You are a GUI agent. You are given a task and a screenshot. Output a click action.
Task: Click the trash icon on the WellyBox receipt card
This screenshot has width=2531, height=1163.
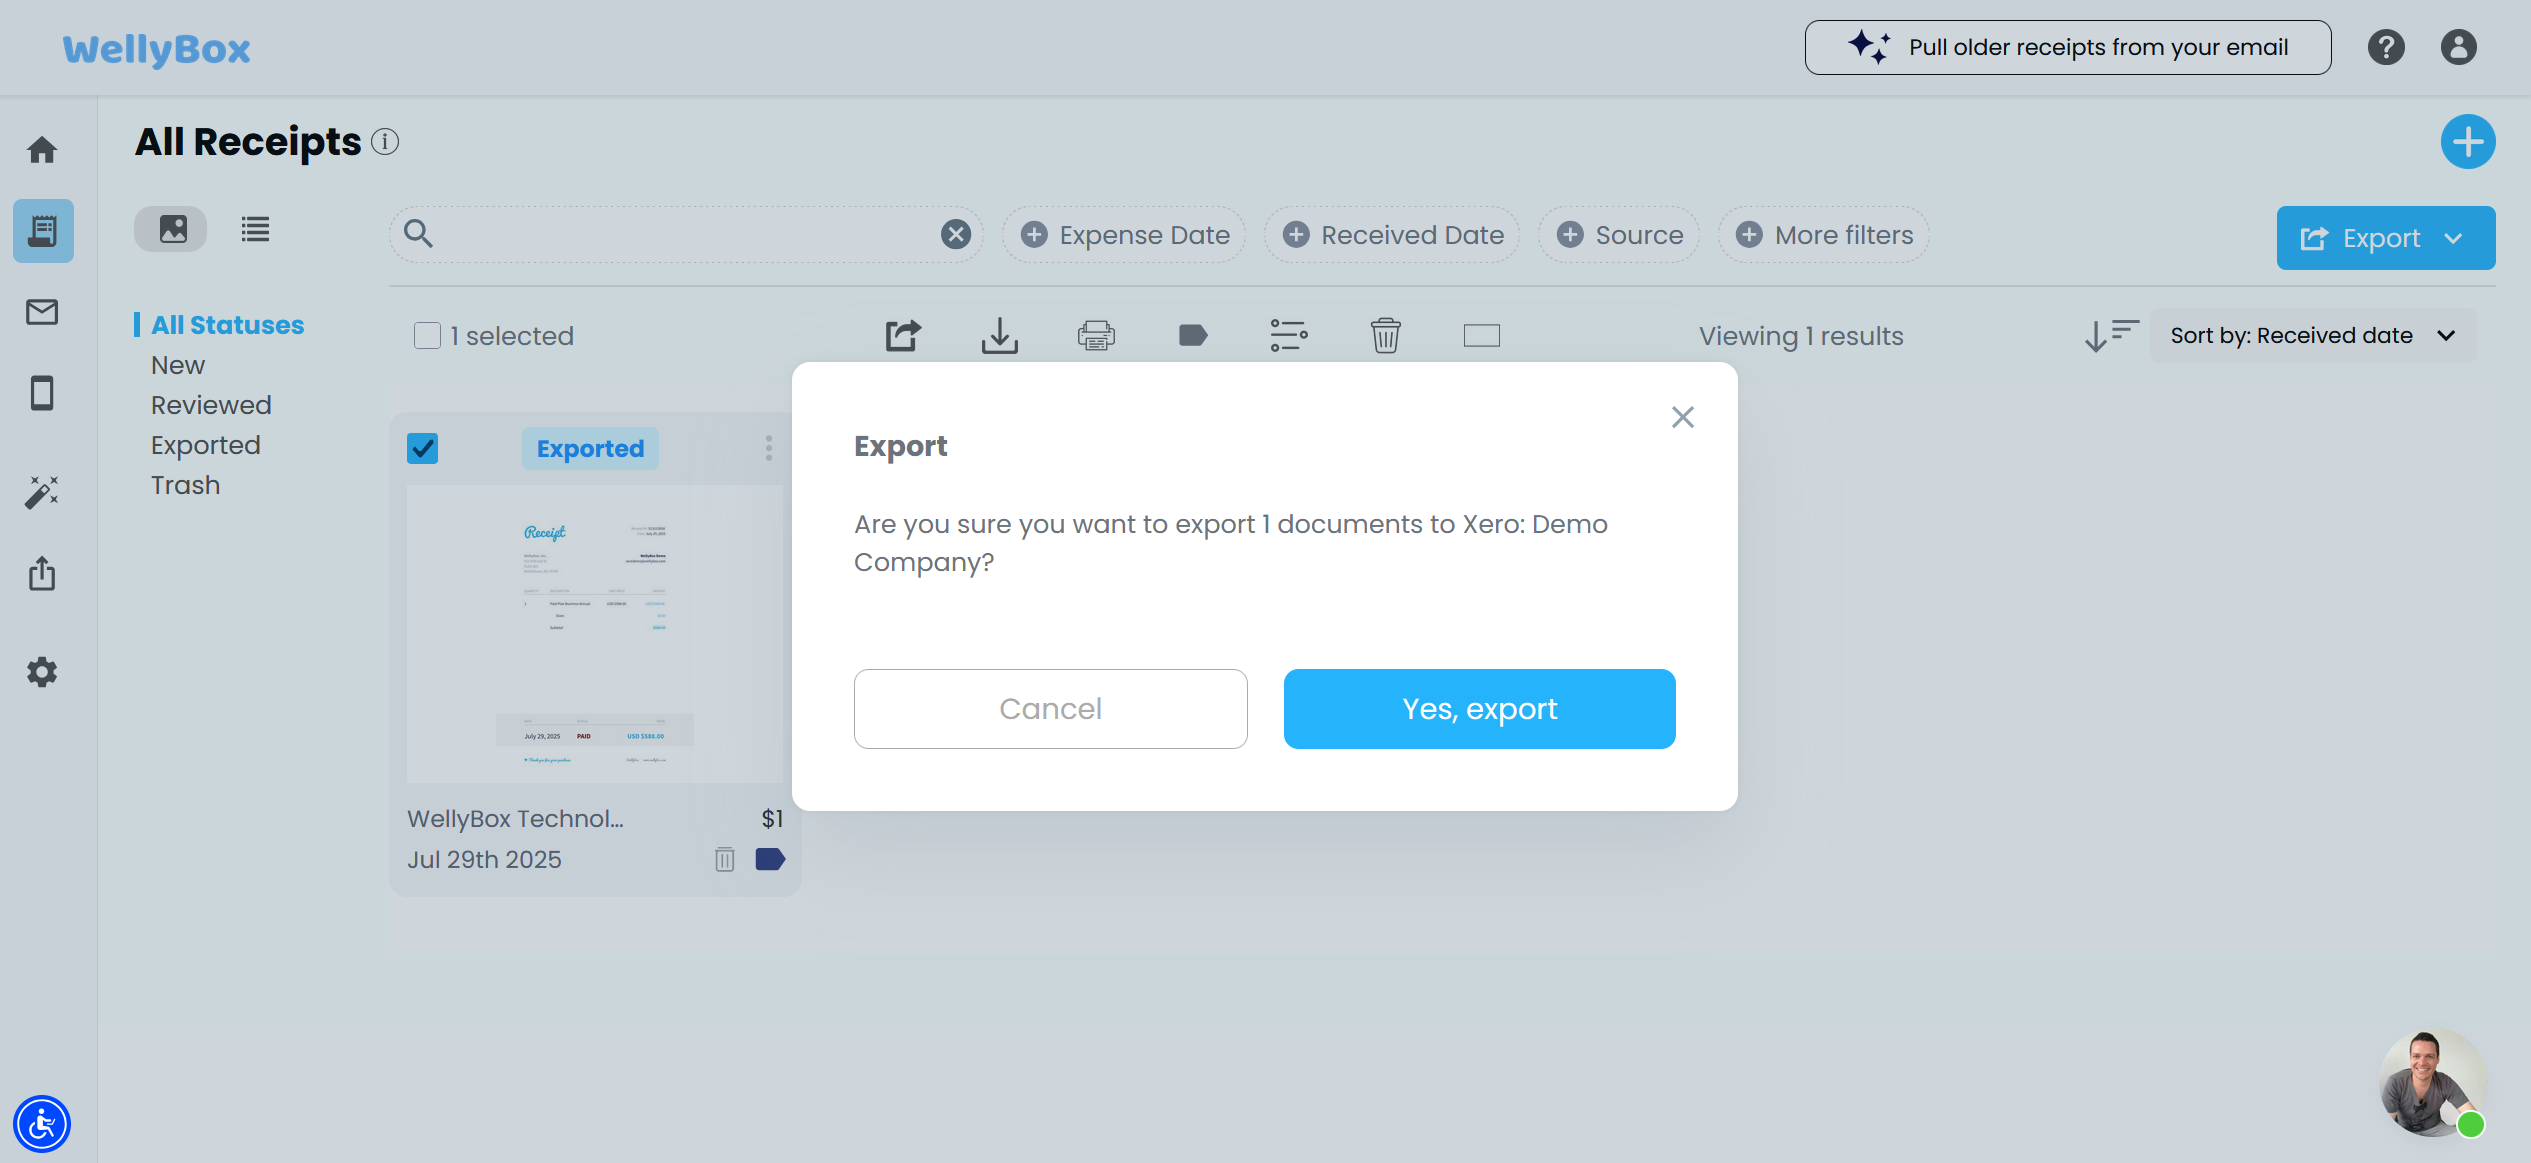pos(725,859)
